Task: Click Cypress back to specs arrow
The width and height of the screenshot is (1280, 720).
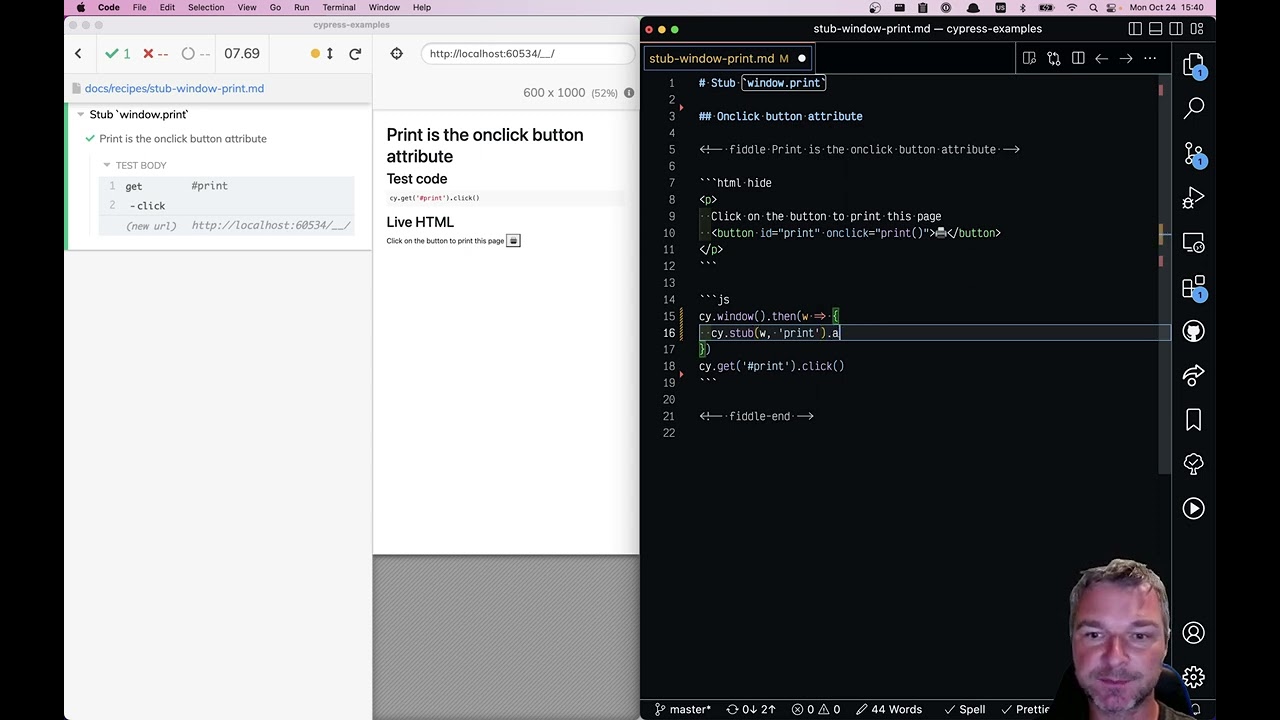Action: tap(78, 53)
